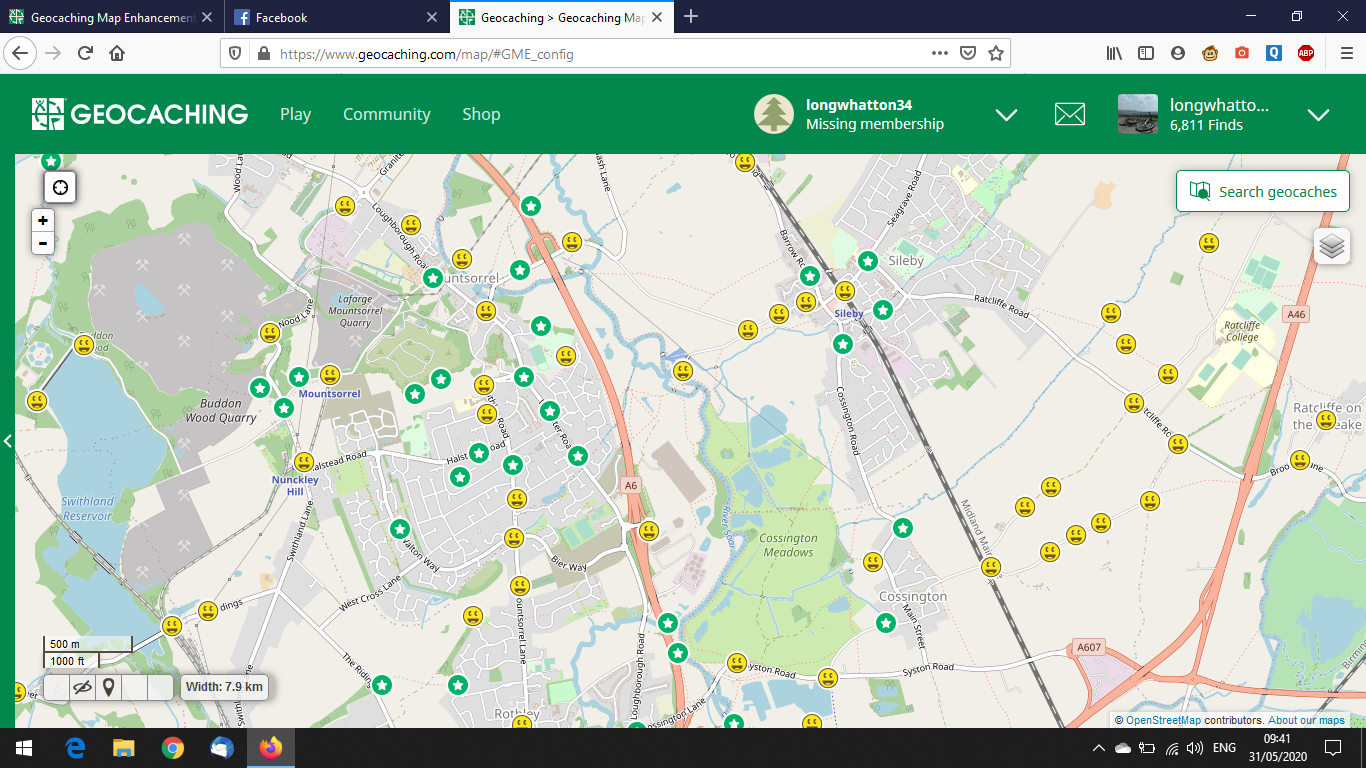Click the Greasemonkey extension icon

click(x=1210, y=53)
